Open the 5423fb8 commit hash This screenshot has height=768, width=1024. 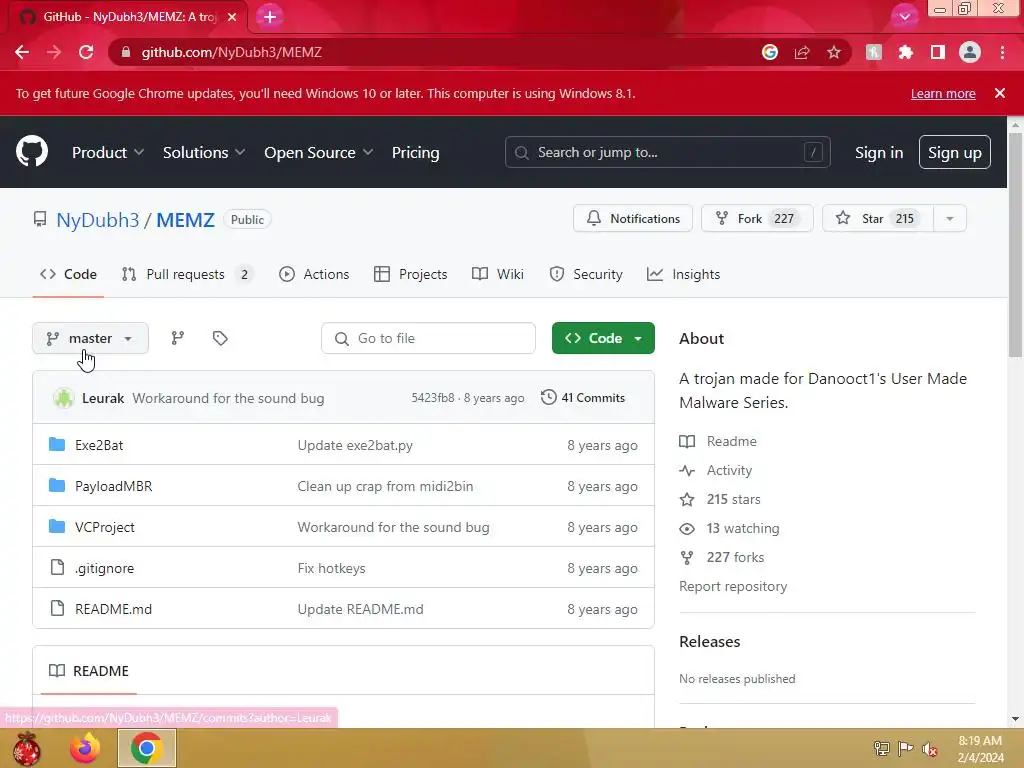click(432, 398)
